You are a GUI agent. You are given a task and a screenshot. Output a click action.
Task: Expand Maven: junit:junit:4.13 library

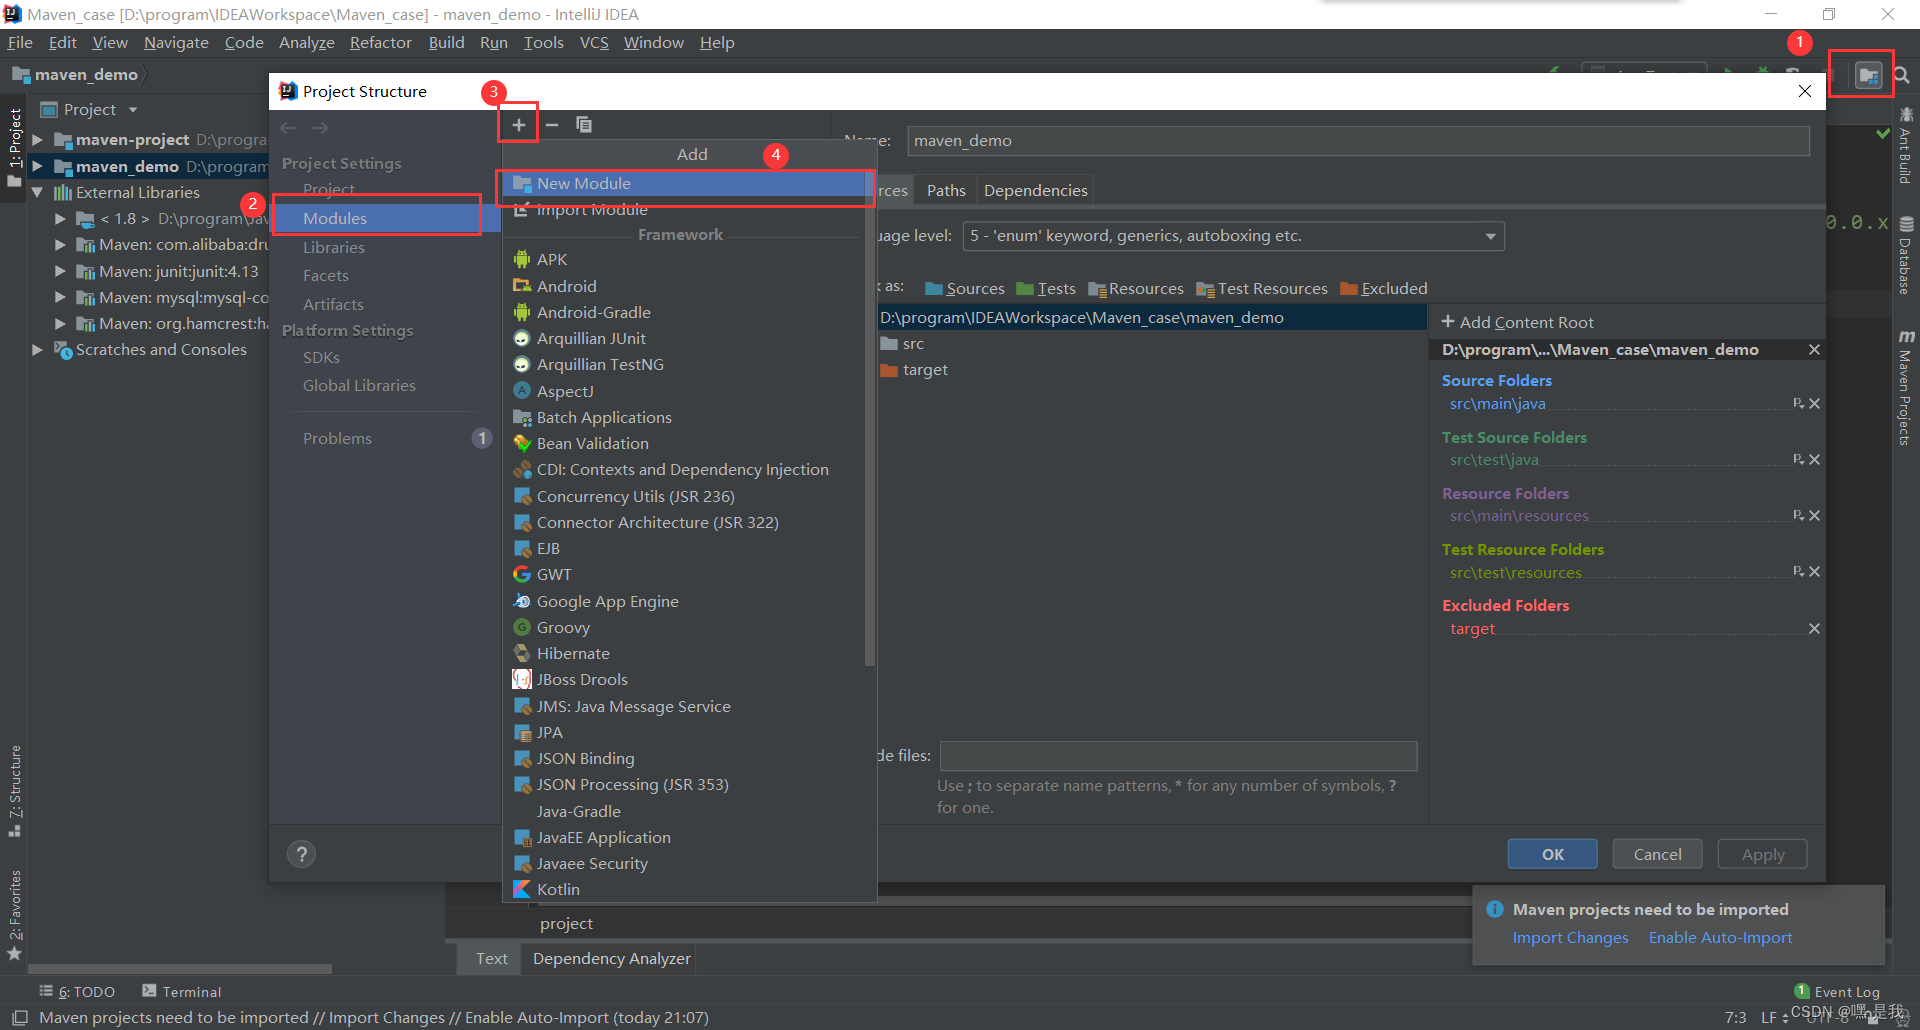tap(60, 271)
